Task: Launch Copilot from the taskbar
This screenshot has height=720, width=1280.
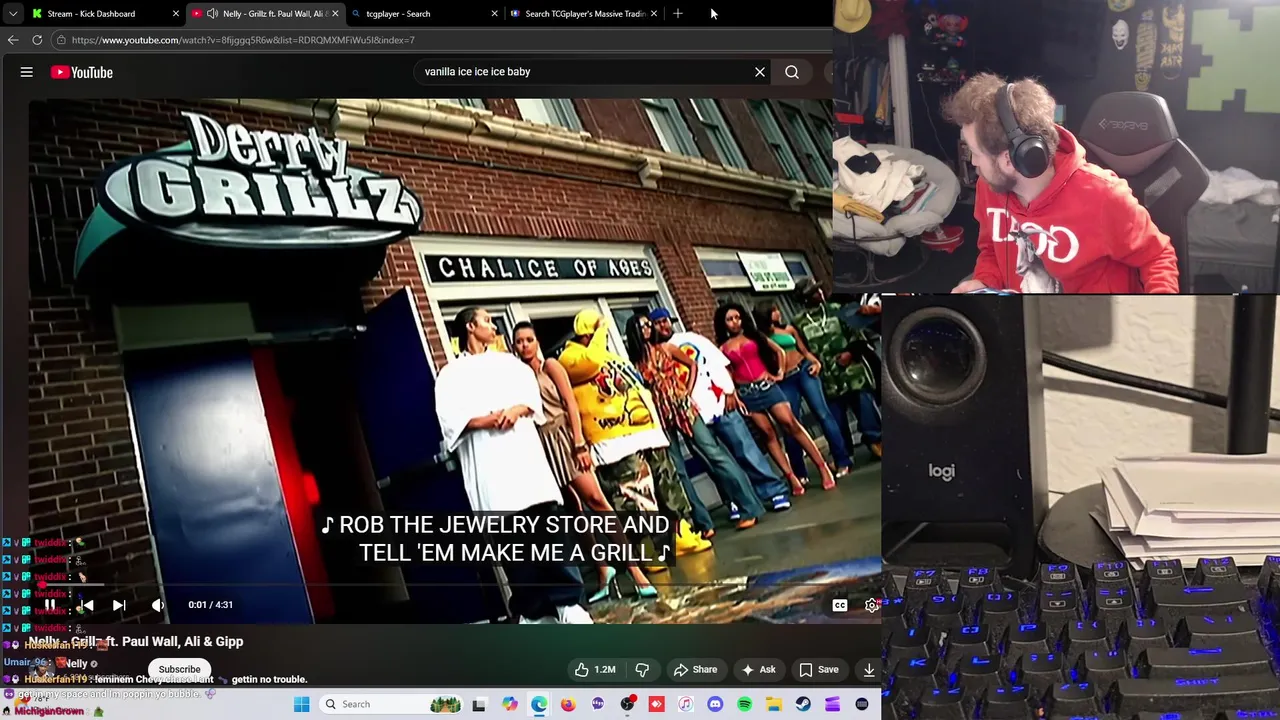Action: [510, 704]
